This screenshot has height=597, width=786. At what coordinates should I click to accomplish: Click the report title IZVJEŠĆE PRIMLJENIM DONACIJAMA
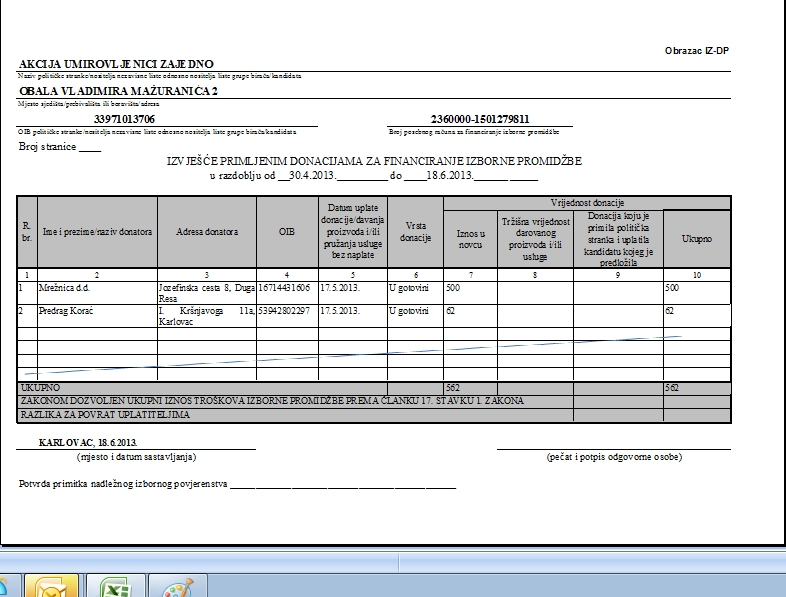coord(374,161)
